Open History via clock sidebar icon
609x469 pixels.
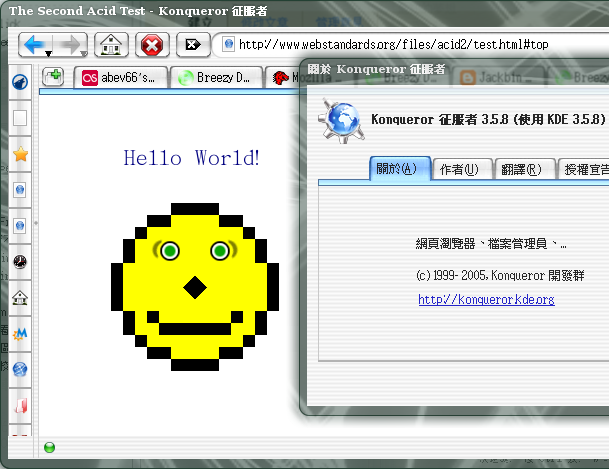pyautogui.click(x=20, y=262)
